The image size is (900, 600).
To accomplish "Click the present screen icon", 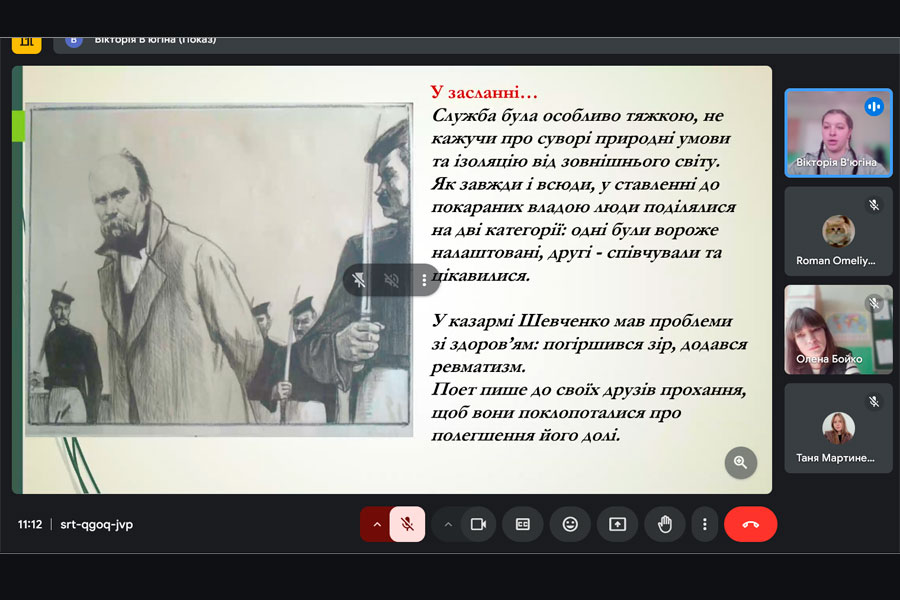I will 617,524.
